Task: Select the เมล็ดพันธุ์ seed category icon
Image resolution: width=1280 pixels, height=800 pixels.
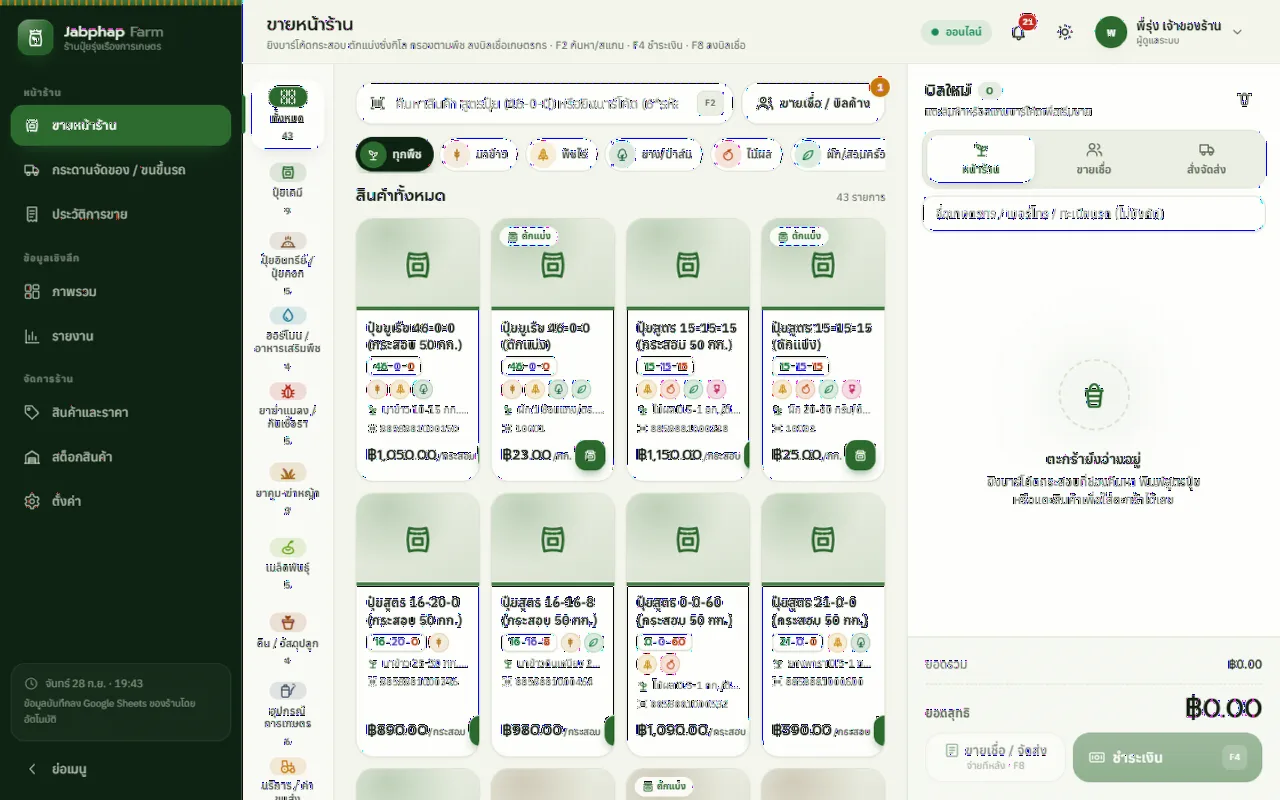Action: click(x=288, y=547)
